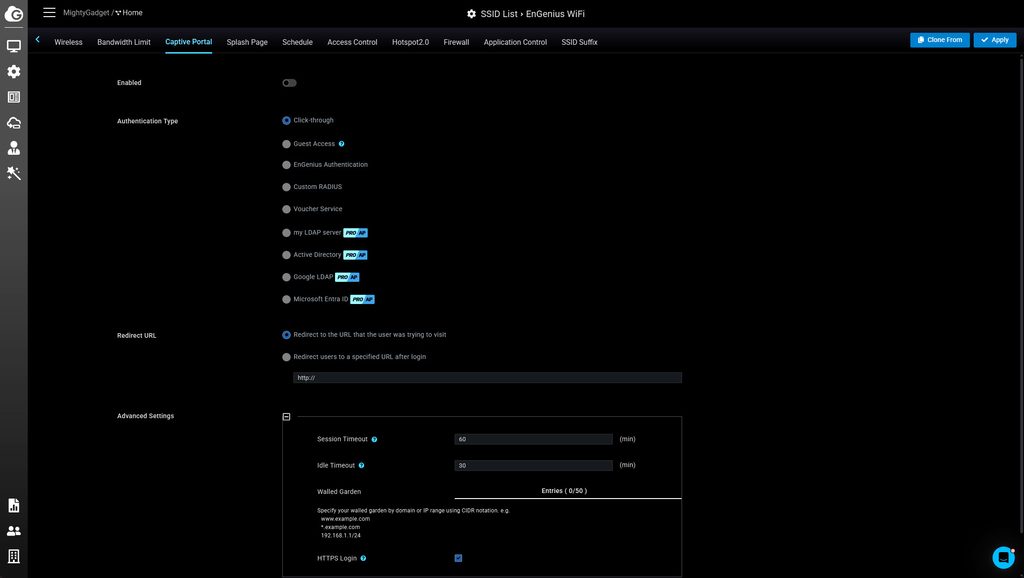Screen dimensions: 1024x578
Task: Click the page vertical scrollbar
Action: 1021,294
